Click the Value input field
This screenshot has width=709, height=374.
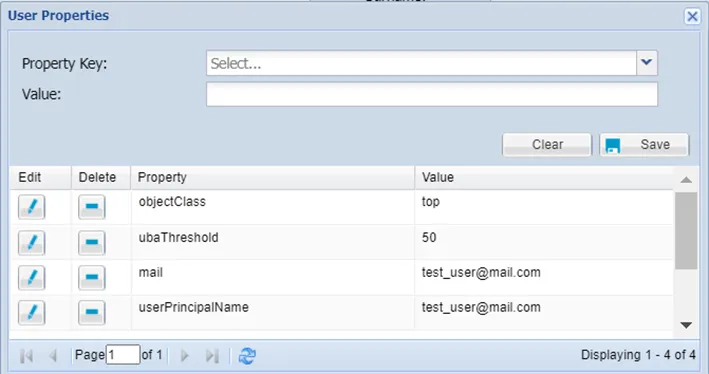432,94
